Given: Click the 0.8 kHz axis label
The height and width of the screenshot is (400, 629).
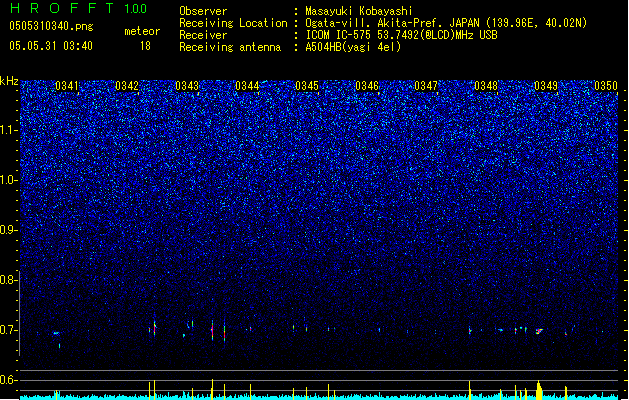Looking at the screenshot, I should click(9, 280).
